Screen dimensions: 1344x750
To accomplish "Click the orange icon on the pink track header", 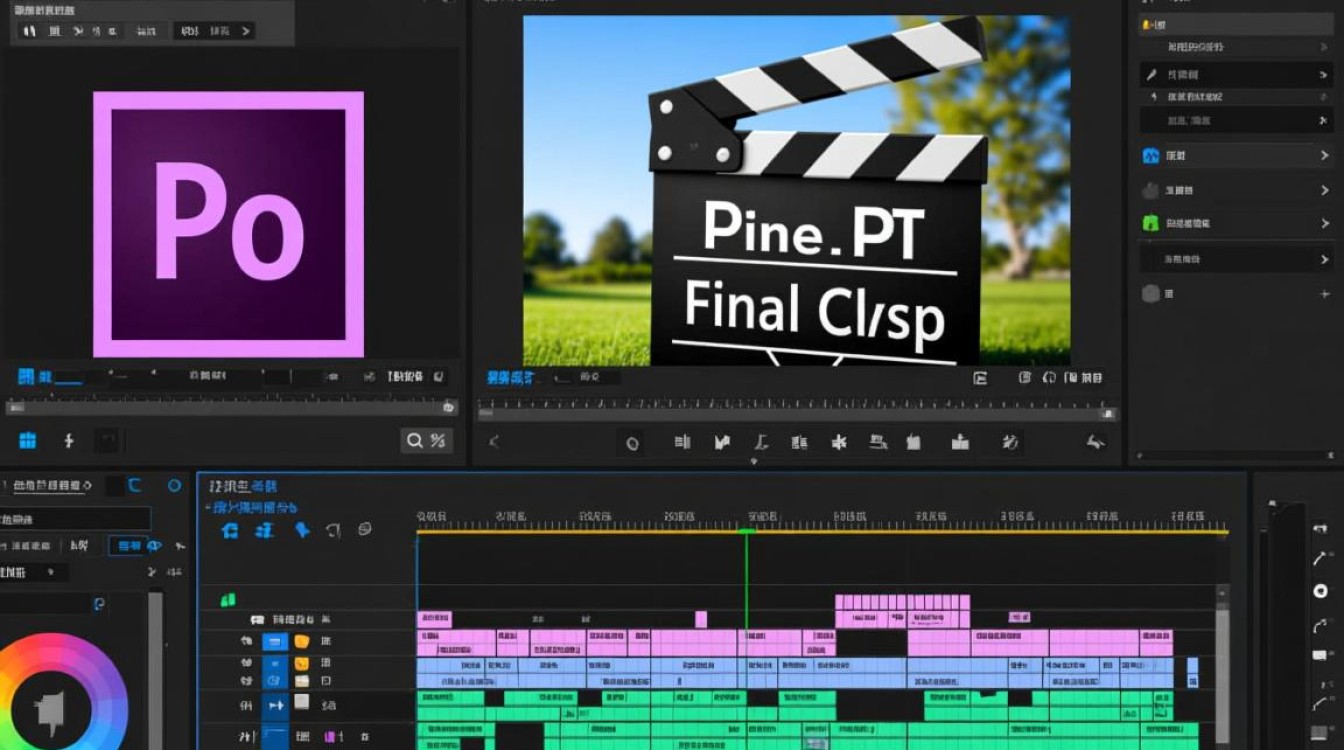I will [x=301, y=641].
